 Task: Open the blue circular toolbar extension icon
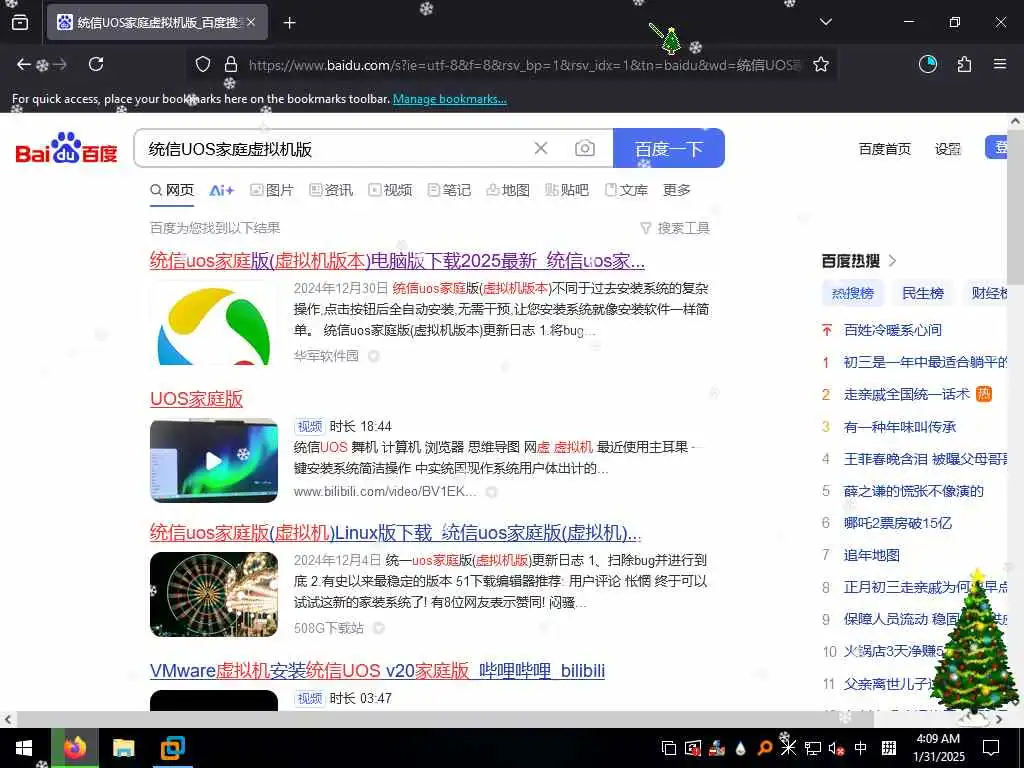(928, 64)
